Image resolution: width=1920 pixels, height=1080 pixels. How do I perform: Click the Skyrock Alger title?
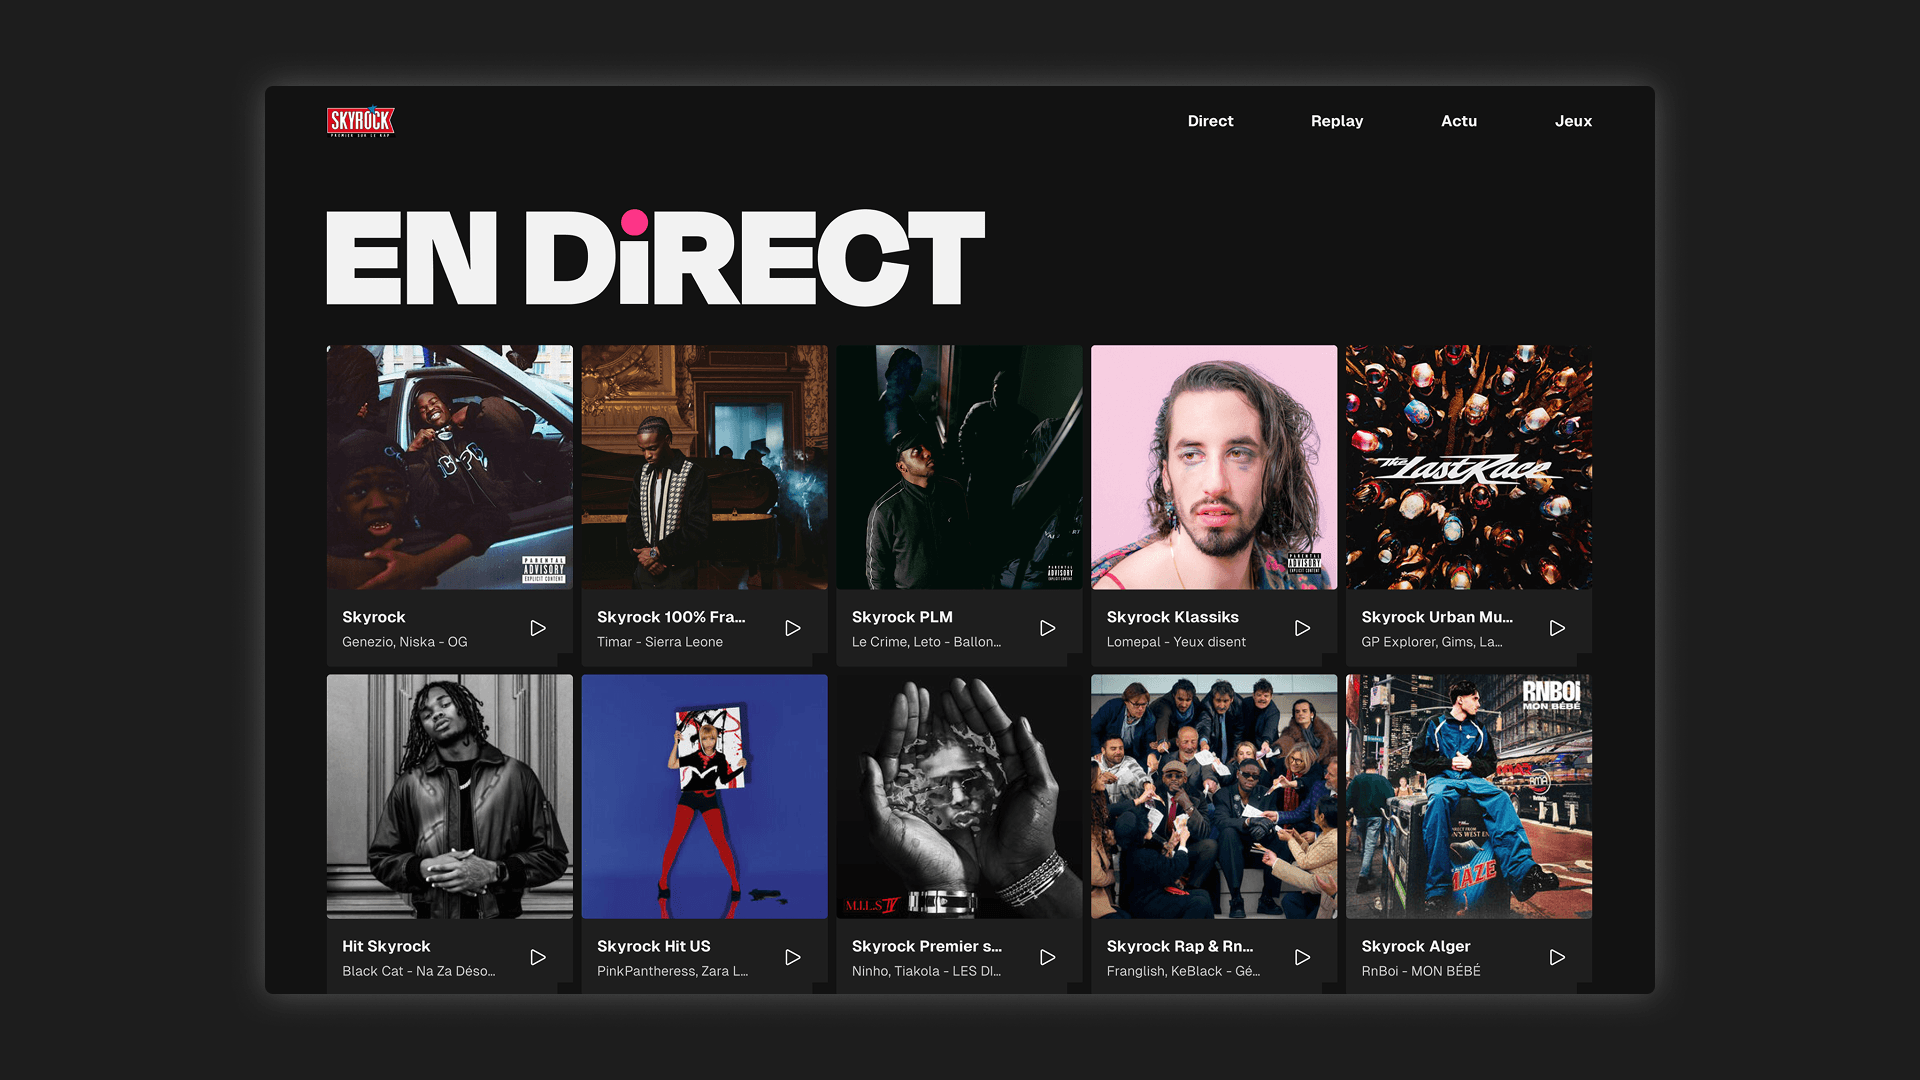pyautogui.click(x=1415, y=946)
